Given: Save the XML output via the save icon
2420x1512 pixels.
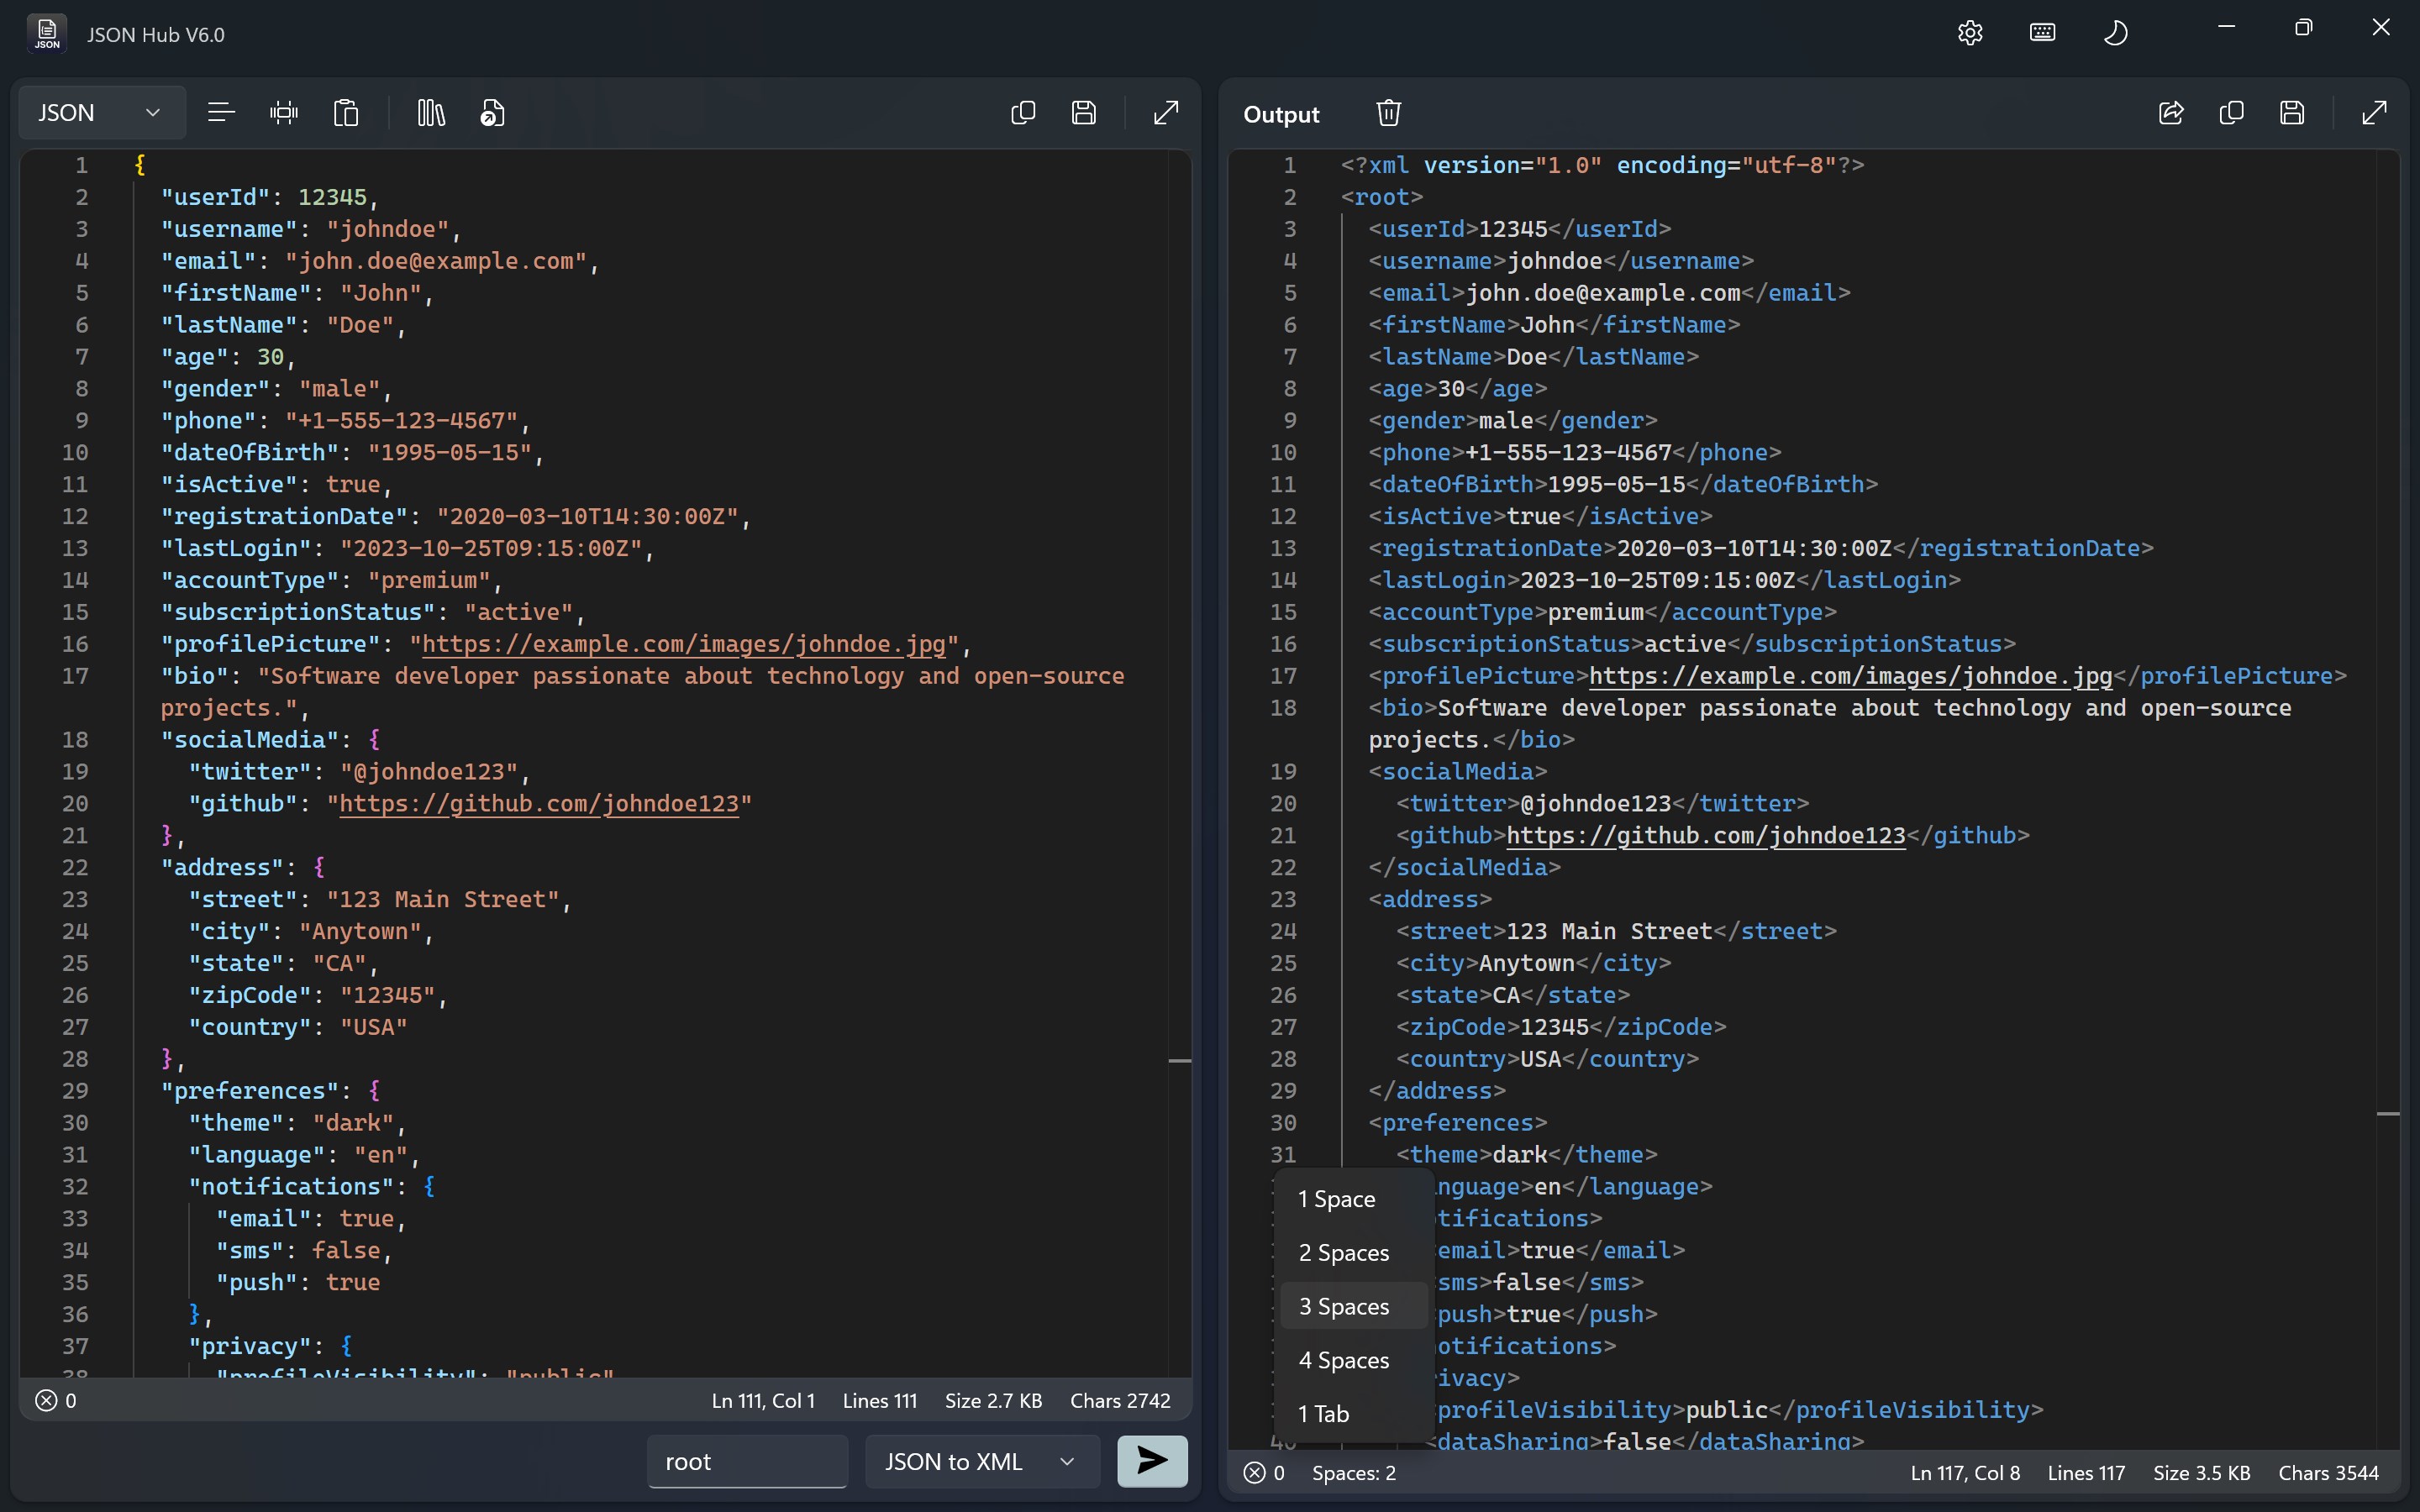Looking at the screenshot, I should tap(2292, 113).
